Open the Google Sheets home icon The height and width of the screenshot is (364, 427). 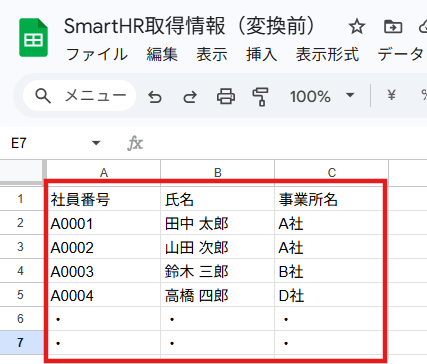click(x=33, y=38)
